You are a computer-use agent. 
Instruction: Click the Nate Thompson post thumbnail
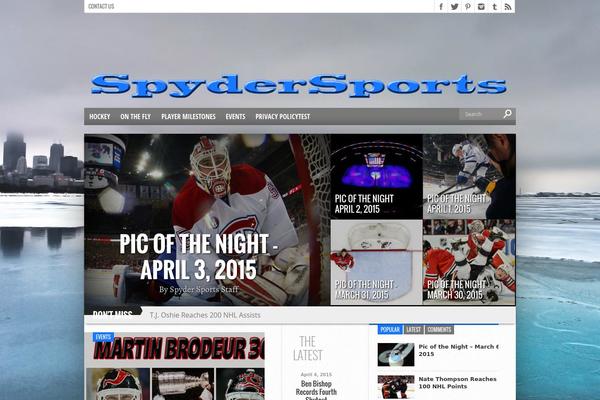[x=396, y=387]
